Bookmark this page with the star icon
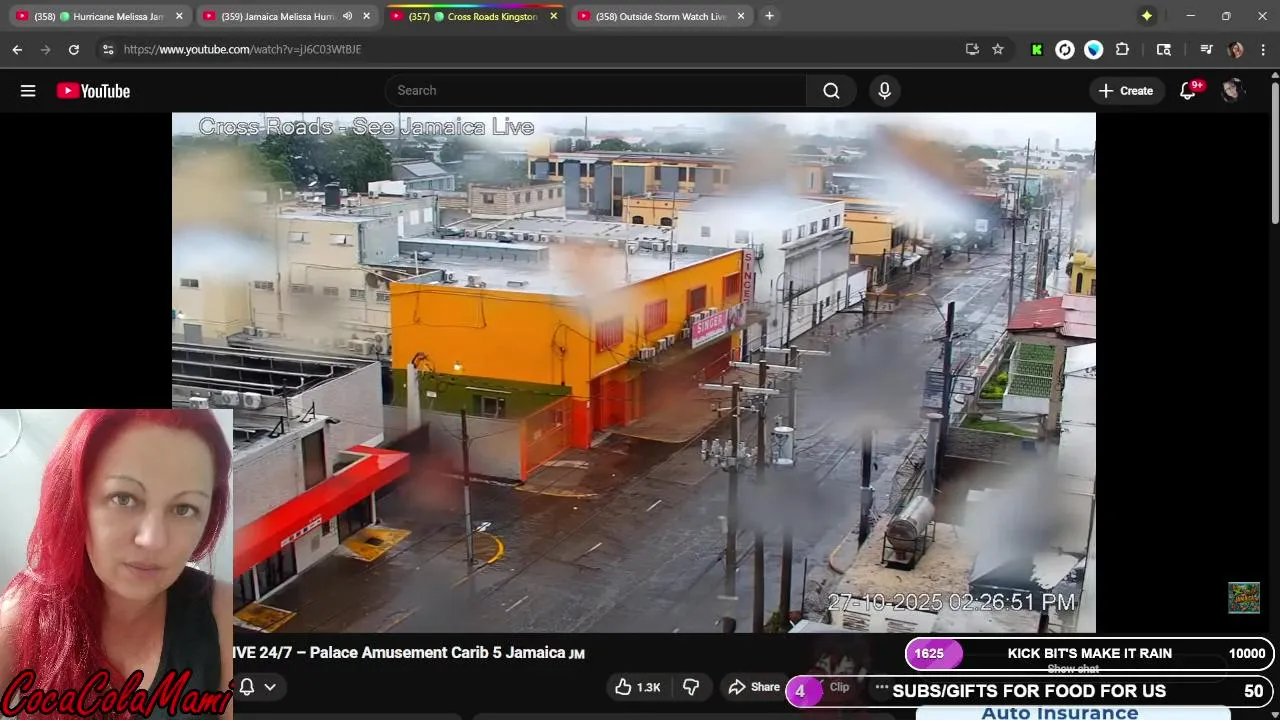The width and height of the screenshot is (1280, 720). pos(998,49)
